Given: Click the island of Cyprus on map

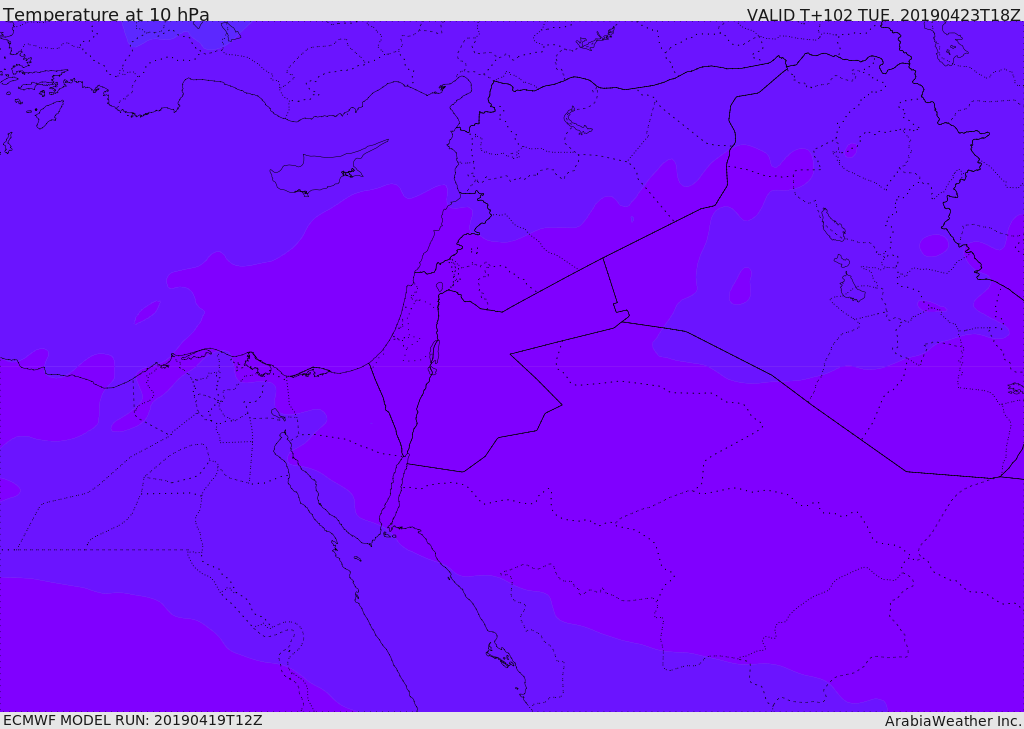Looking at the screenshot, I should coord(329,169).
